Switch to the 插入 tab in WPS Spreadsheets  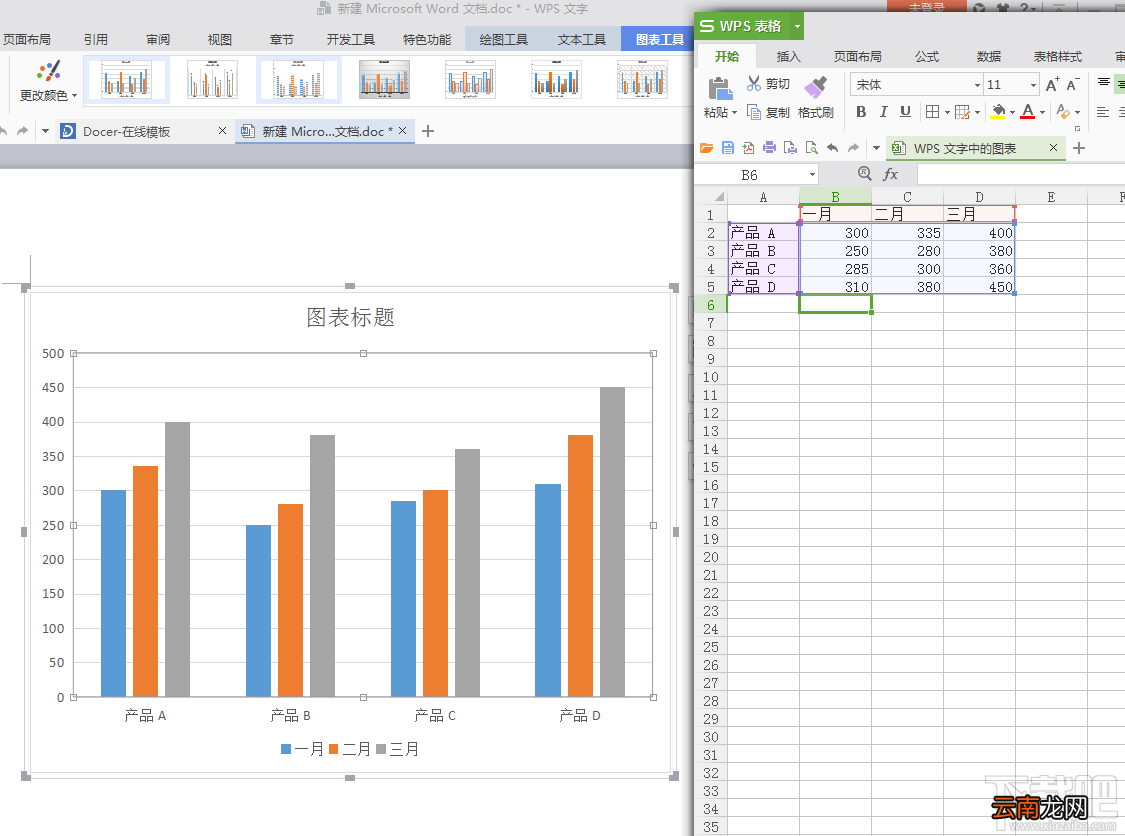click(788, 56)
